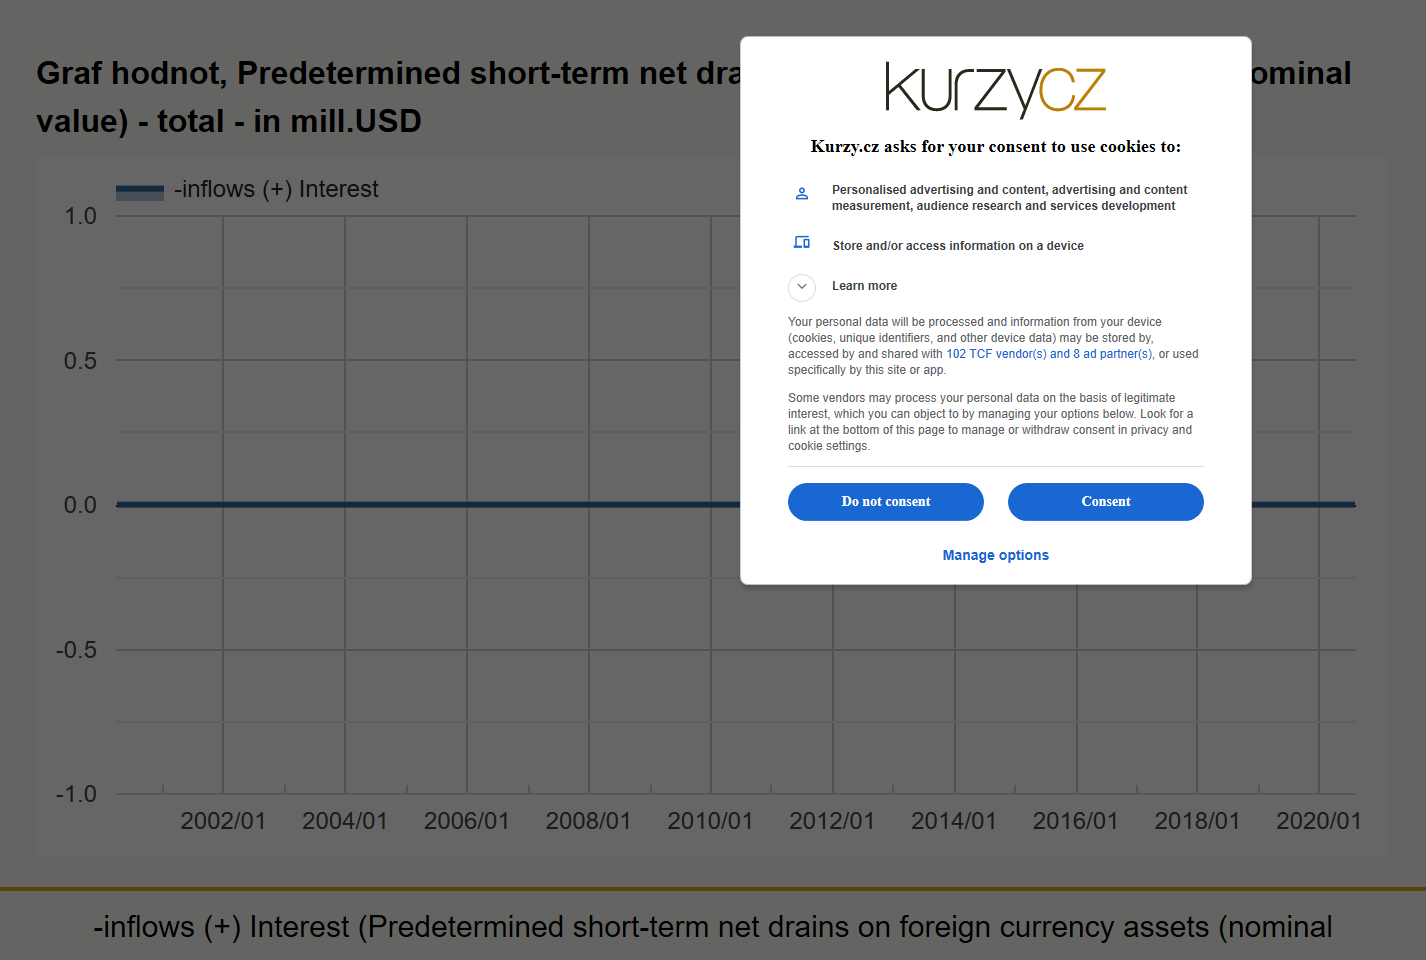The image size is (1426, 960).
Task: Click the 2002/01 axis label
Action: pos(223,821)
